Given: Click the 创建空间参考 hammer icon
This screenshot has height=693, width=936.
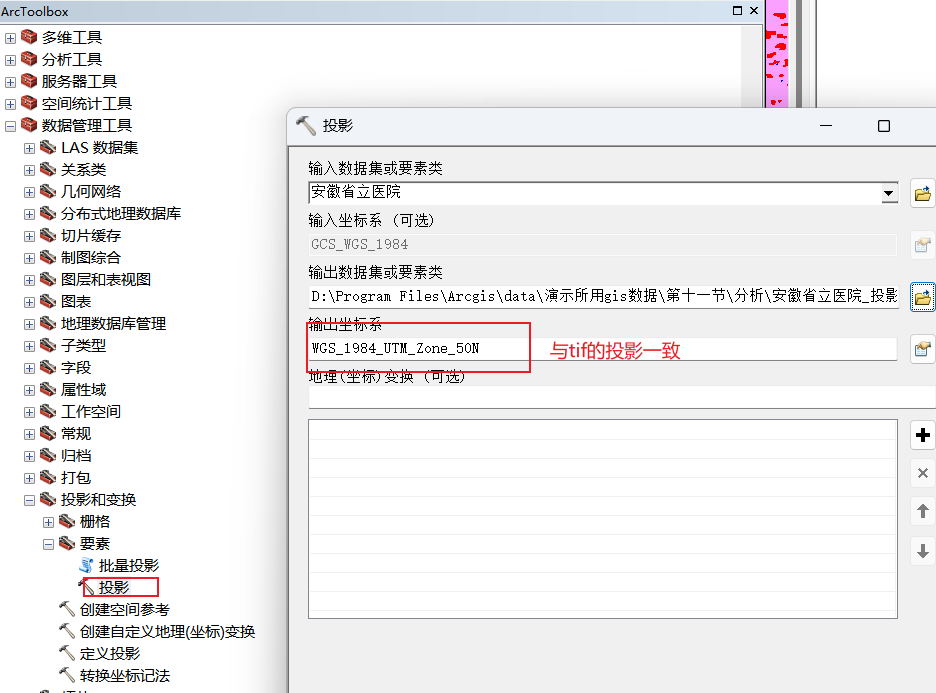Looking at the screenshot, I should (x=67, y=609).
